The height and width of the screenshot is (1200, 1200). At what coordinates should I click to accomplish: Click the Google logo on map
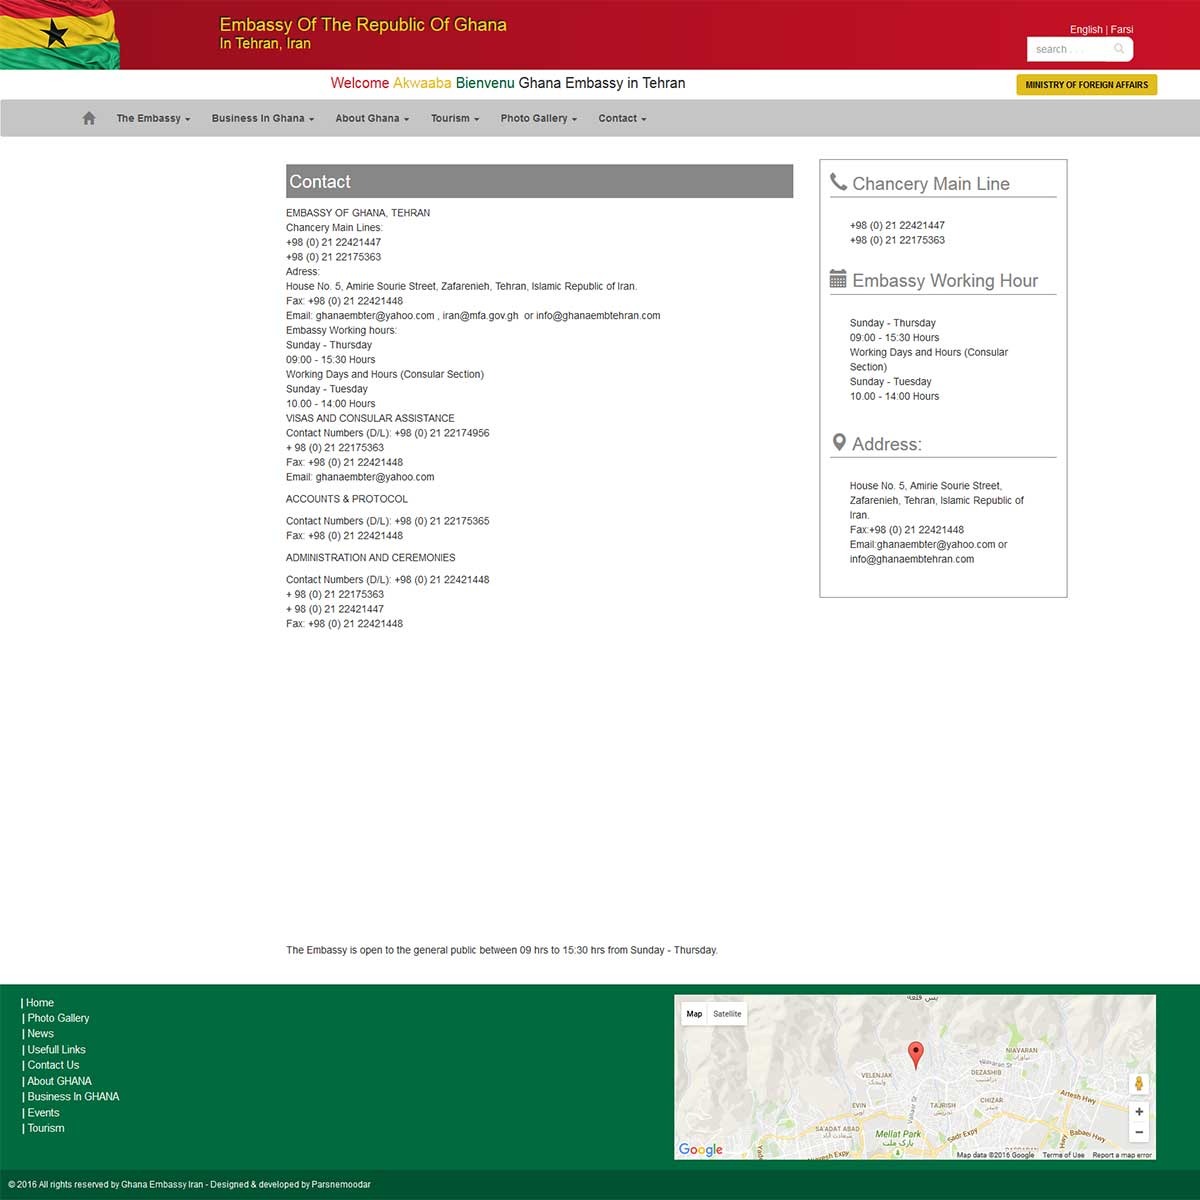coord(700,1149)
